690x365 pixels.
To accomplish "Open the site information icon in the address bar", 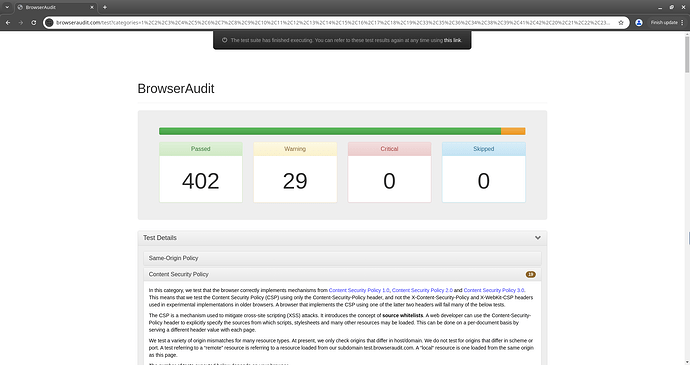I will click(x=49, y=22).
